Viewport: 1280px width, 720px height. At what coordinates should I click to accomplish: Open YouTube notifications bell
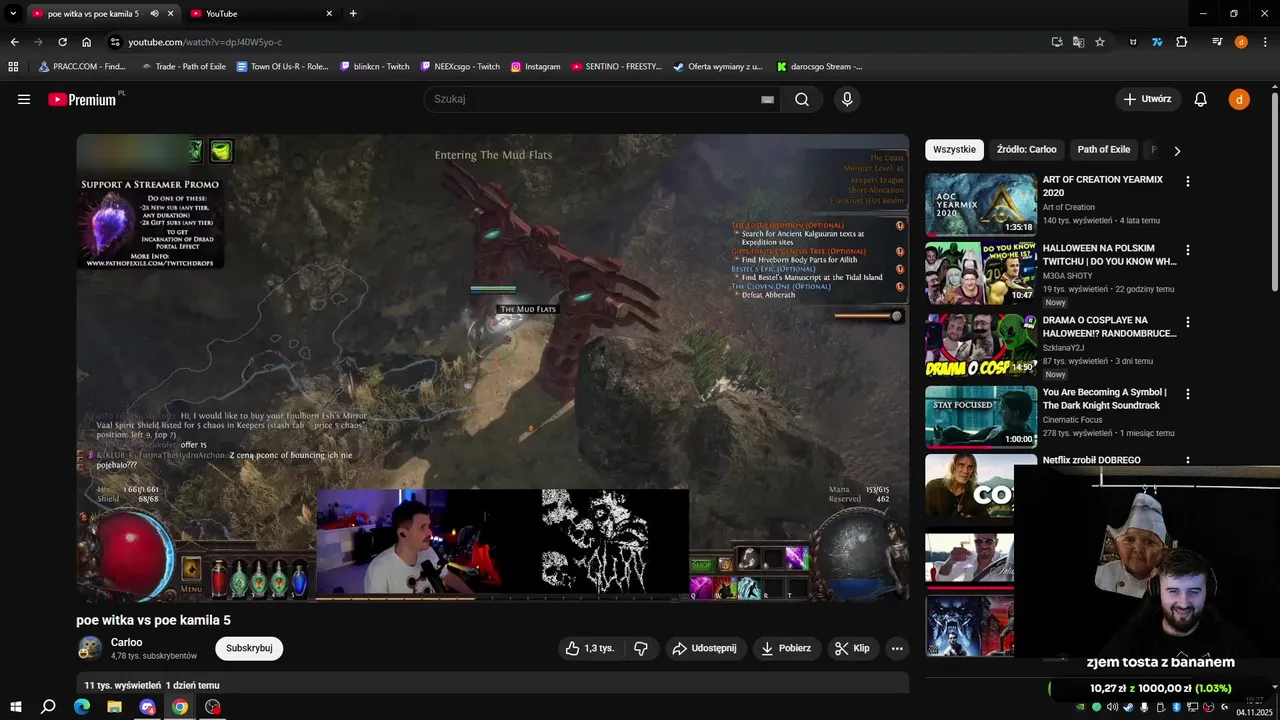(x=1201, y=99)
